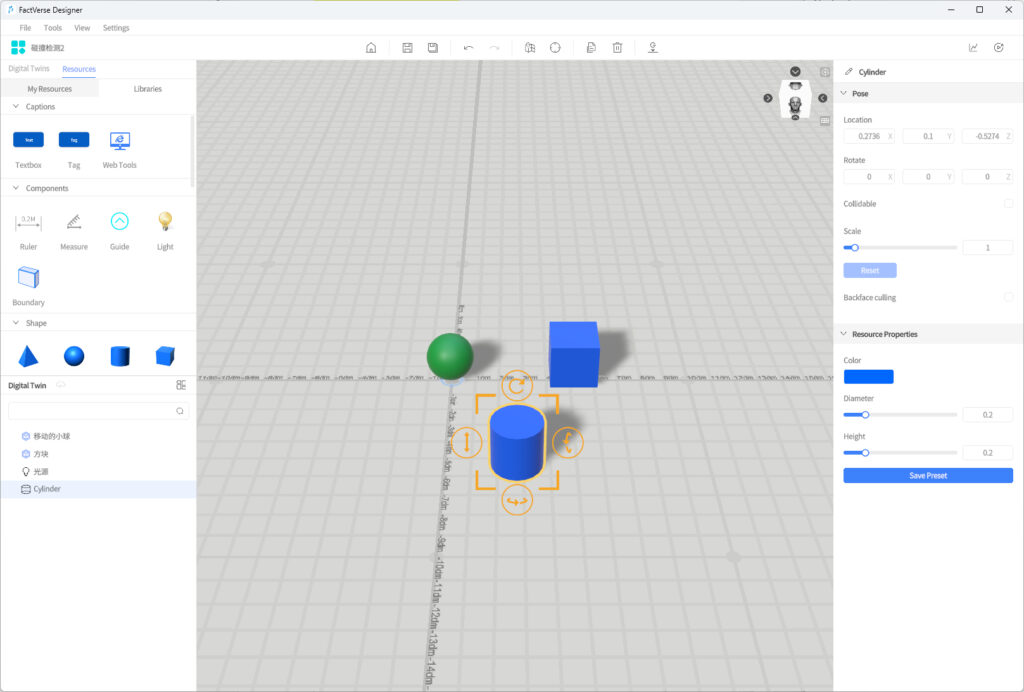Click the circular play/preview icon at top right

click(999, 48)
